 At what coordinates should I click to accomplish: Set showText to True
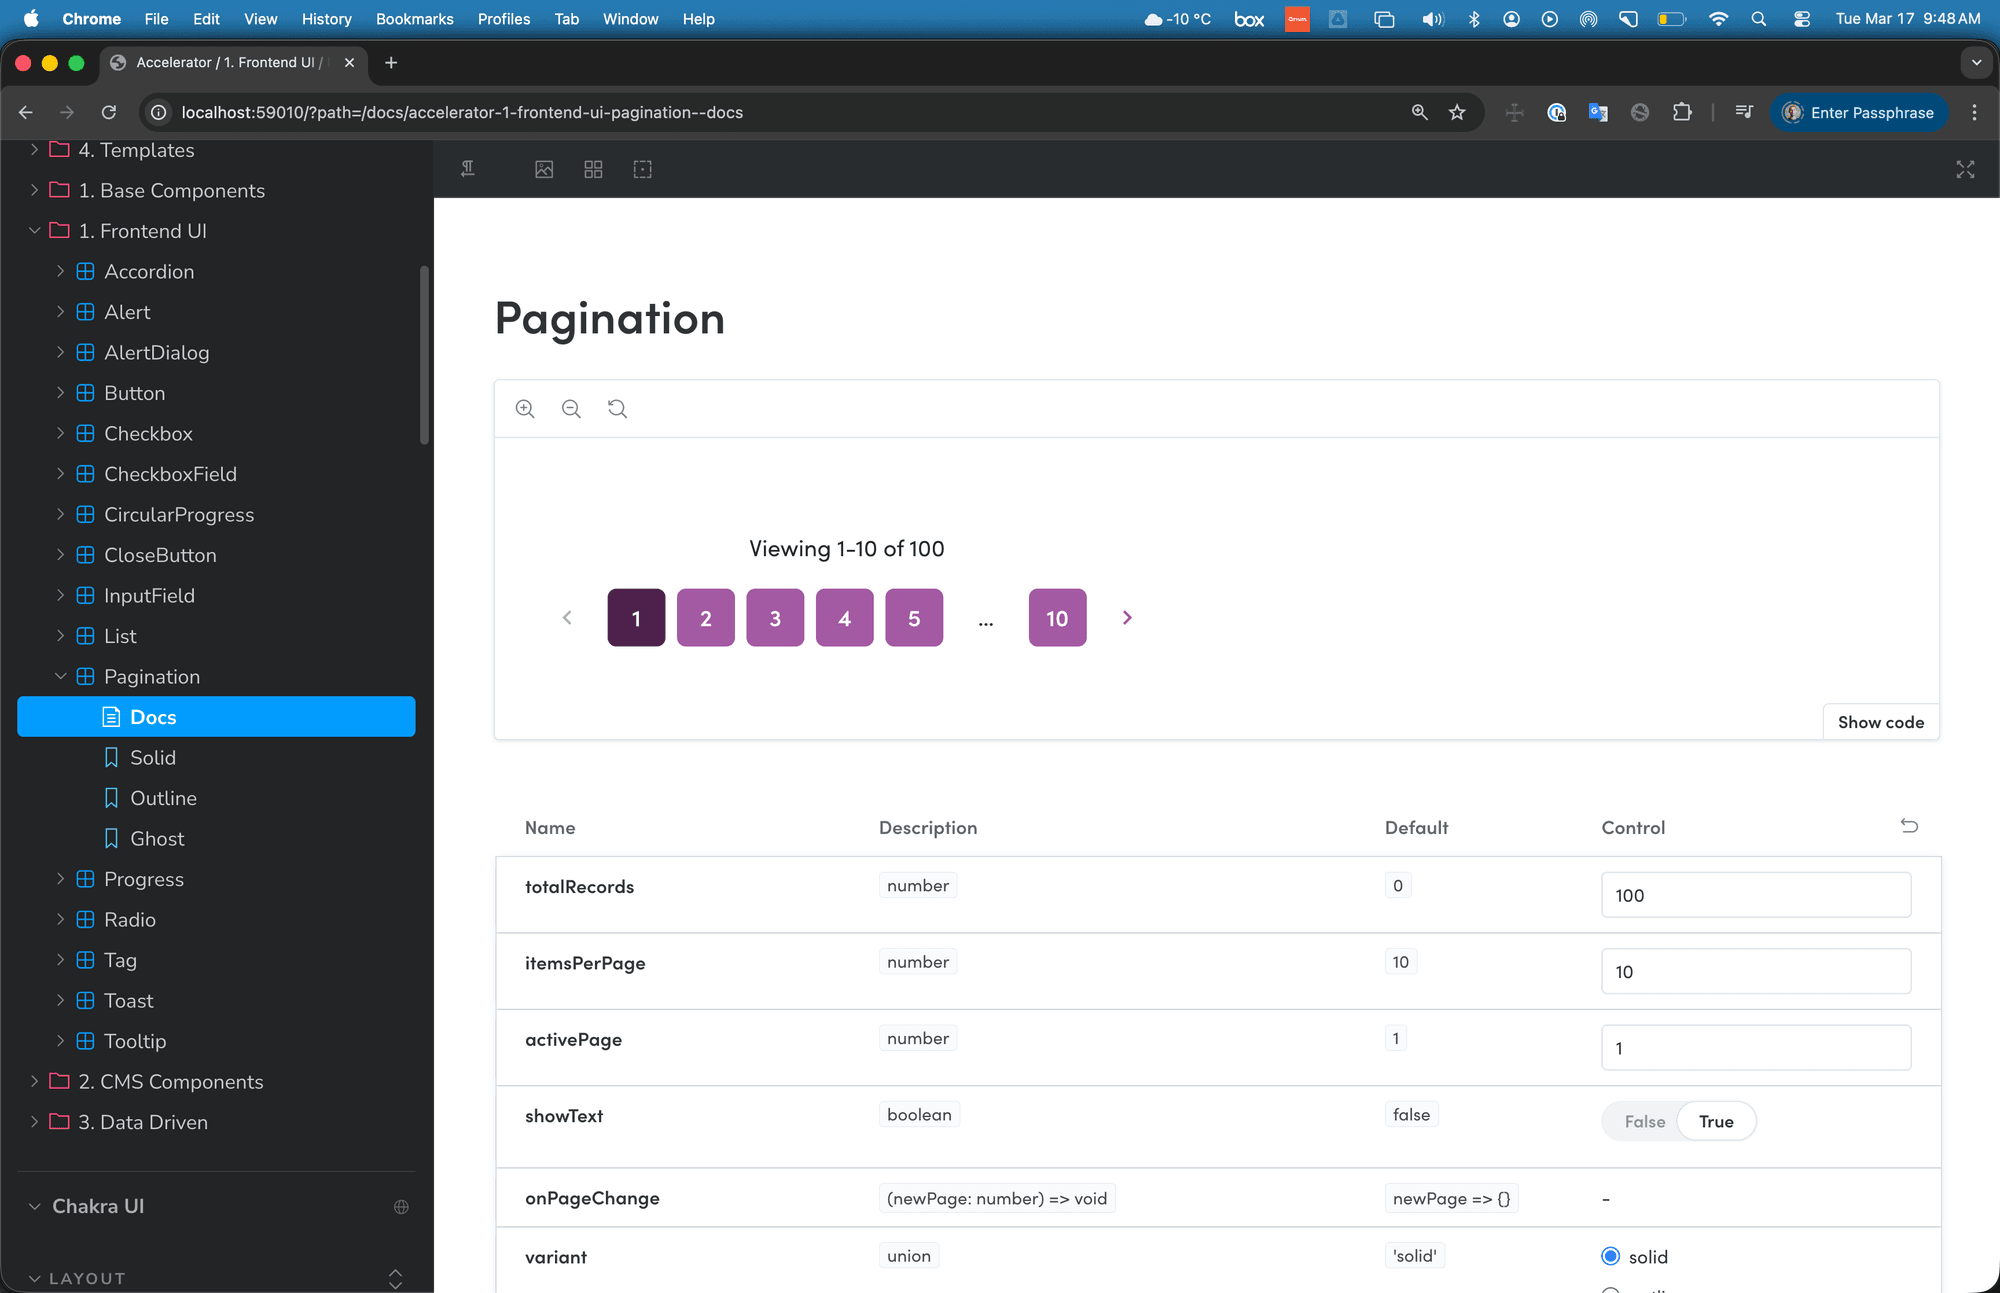[1715, 1121]
